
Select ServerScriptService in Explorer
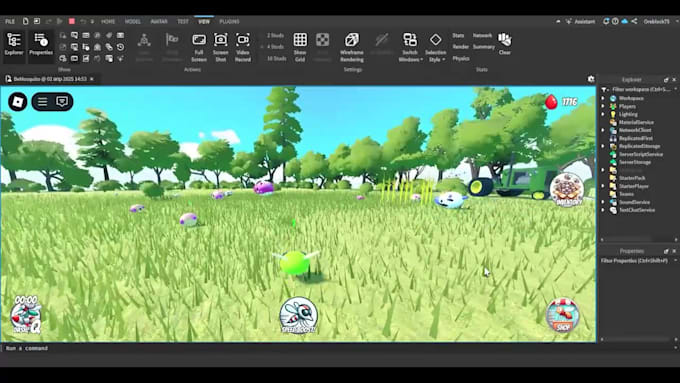[x=641, y=154]
